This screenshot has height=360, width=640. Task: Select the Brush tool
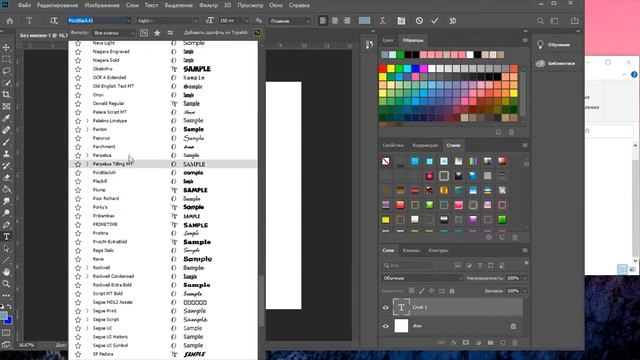point(6,142)
